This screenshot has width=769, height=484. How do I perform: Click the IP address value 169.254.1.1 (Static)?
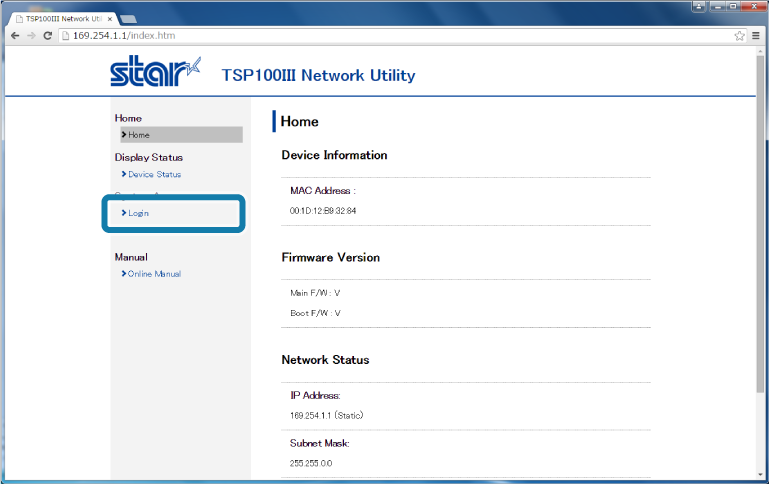(x=327, y=415)
